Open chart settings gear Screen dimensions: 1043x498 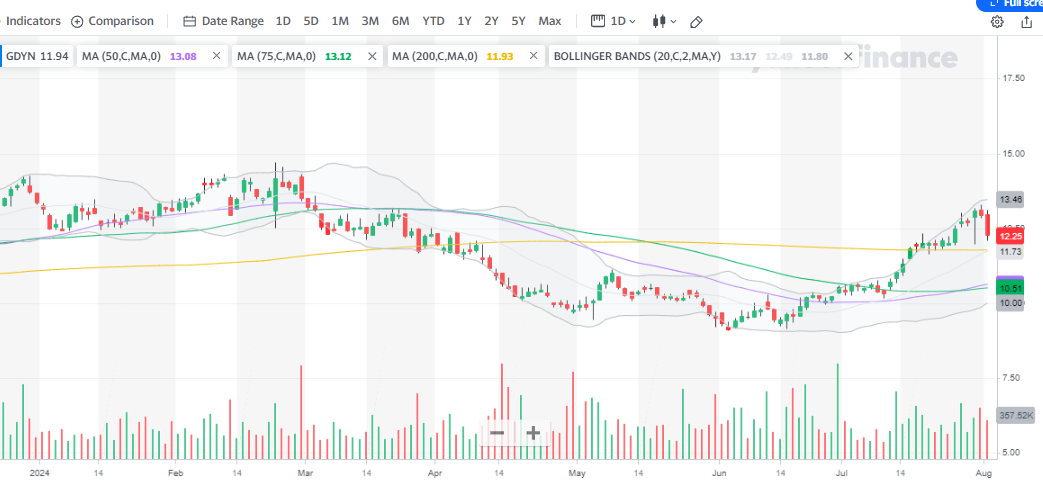click(x=997, y=22)
